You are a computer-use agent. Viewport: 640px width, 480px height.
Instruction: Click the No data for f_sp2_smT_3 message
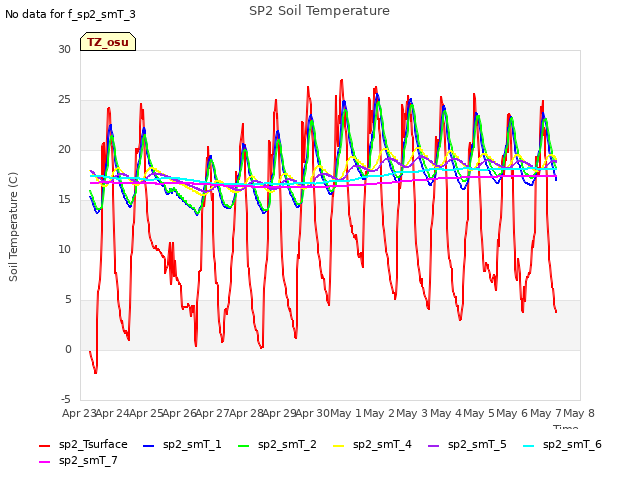click(x=70, y=14)
